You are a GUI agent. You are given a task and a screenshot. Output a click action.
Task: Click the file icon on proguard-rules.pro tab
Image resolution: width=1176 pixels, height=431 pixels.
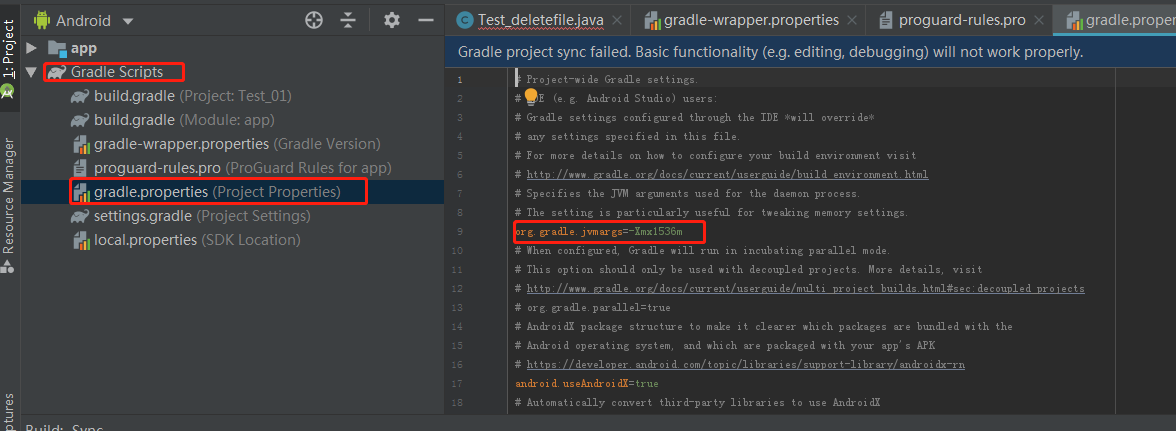pyautogui.click(x=886, y=20)
